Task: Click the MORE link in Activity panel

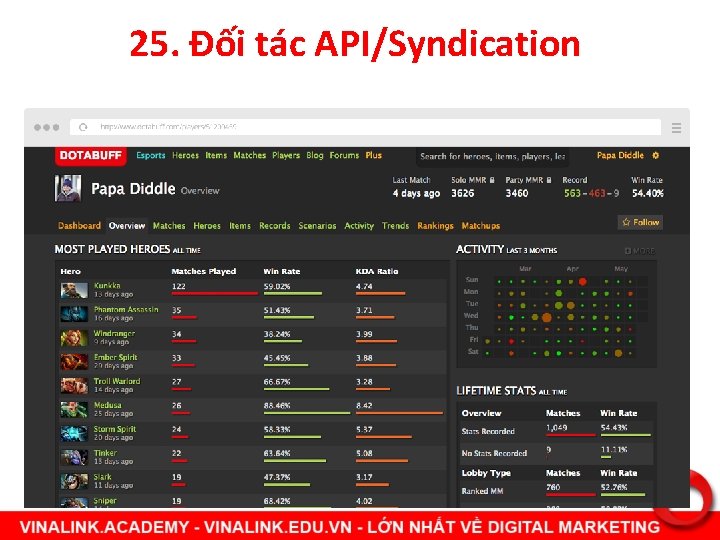Action: point(640,251)
